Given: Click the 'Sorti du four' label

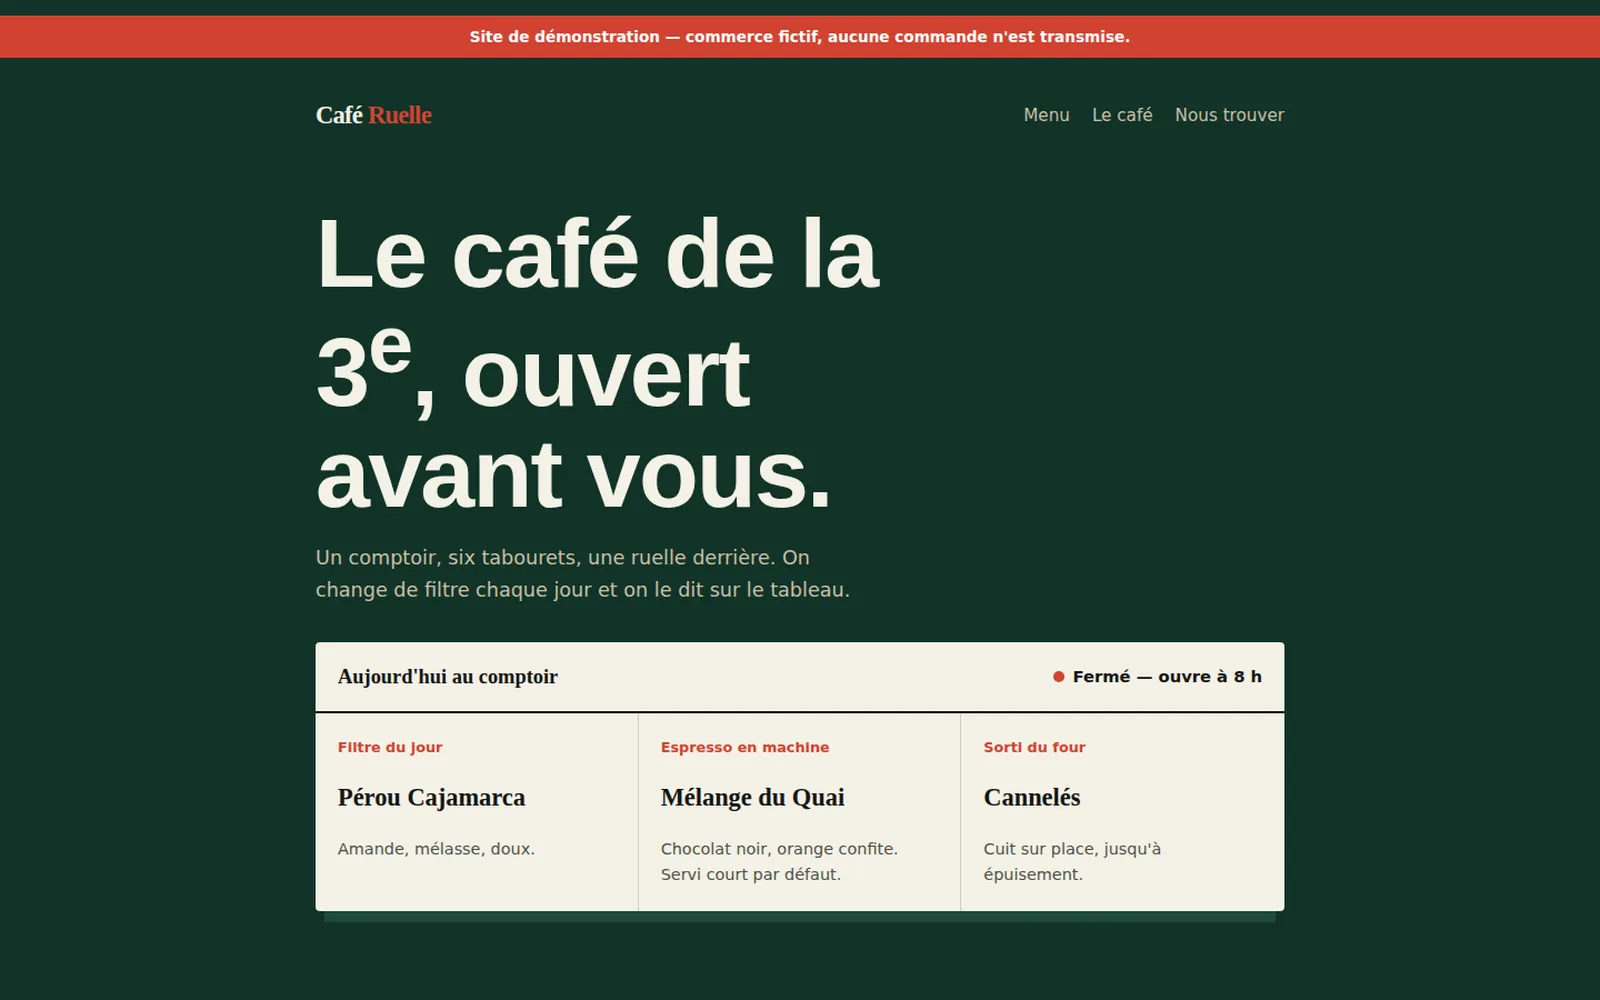Looking at the screenshot, I should click(x=1034, y=747).
